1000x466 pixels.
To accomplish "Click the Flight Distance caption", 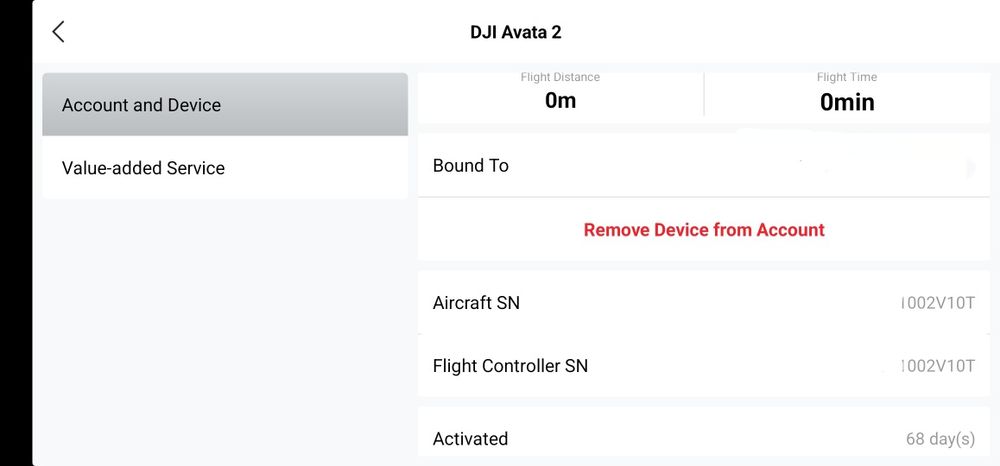I will 560,77.
